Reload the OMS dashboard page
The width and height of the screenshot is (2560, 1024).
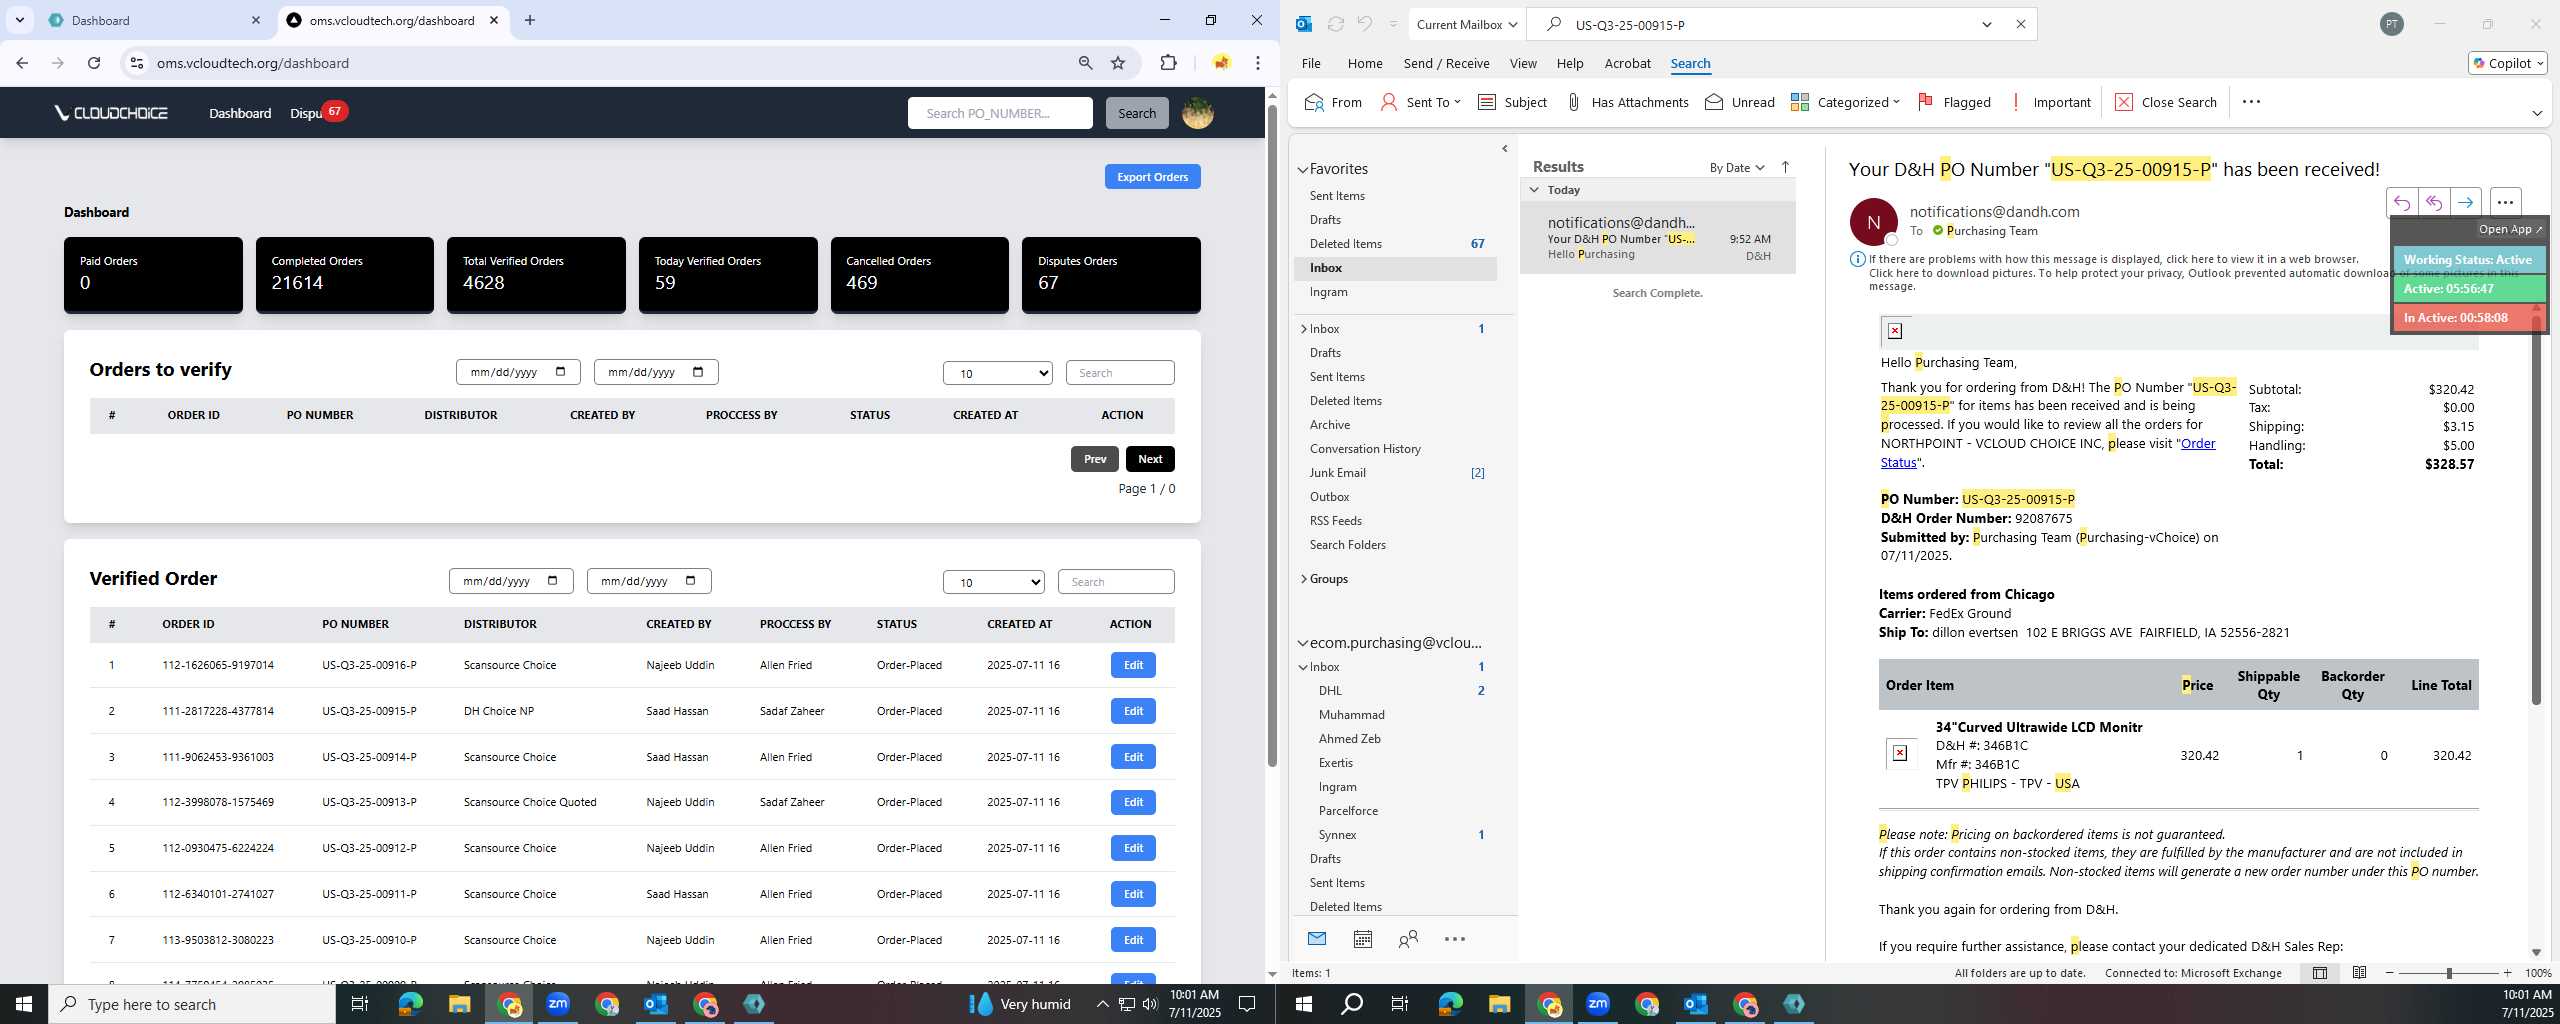click(94, 63)
